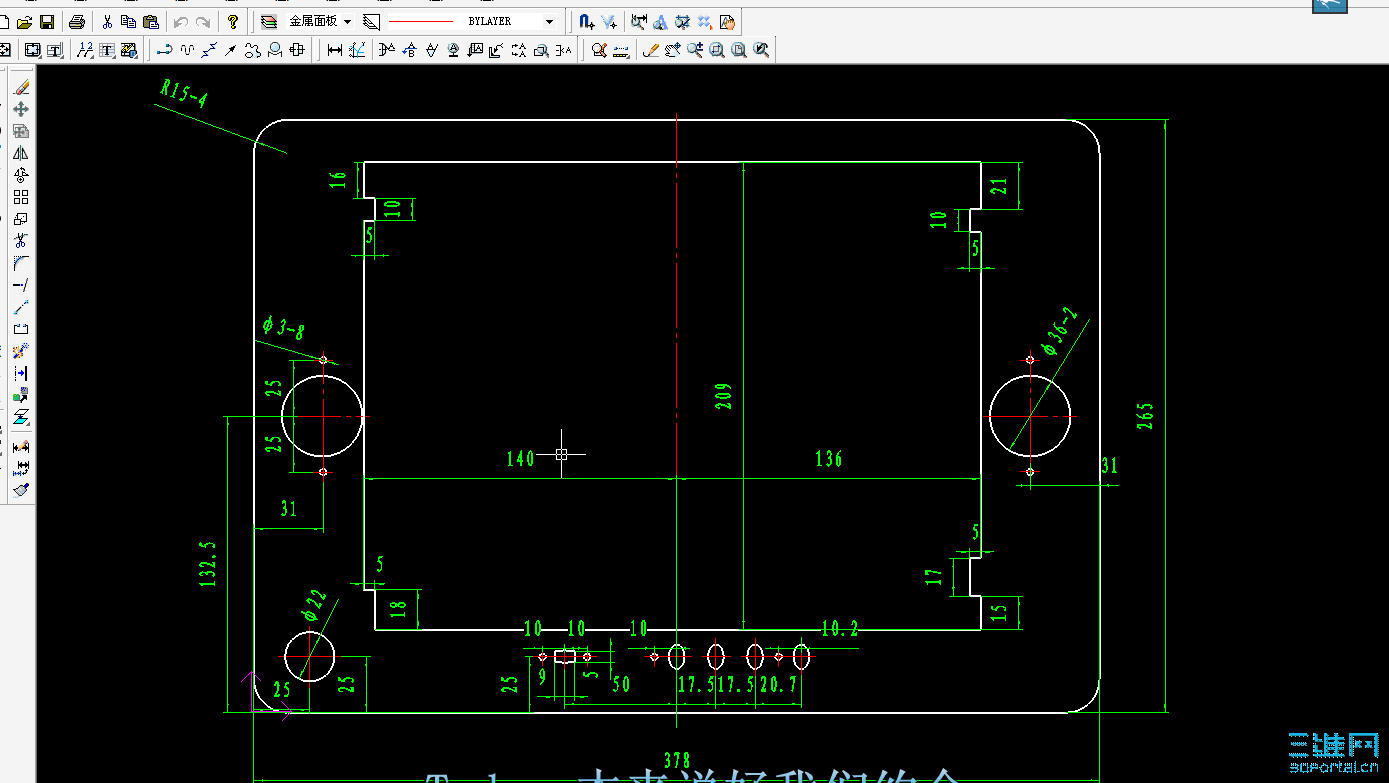Image resolution: width=1389 pixels, height=783 pixels.
Task: Select the Rotate tool below the Mirror tool
Action: tap(21, 175)
